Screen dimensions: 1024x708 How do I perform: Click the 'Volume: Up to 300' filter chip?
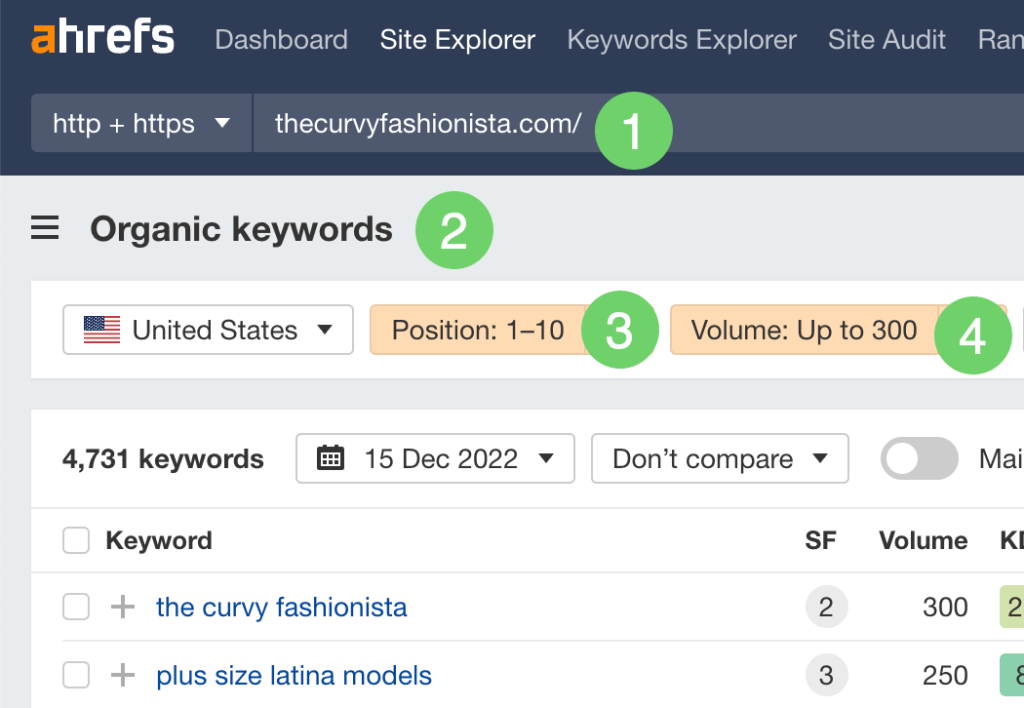click(x=805, y=329)
